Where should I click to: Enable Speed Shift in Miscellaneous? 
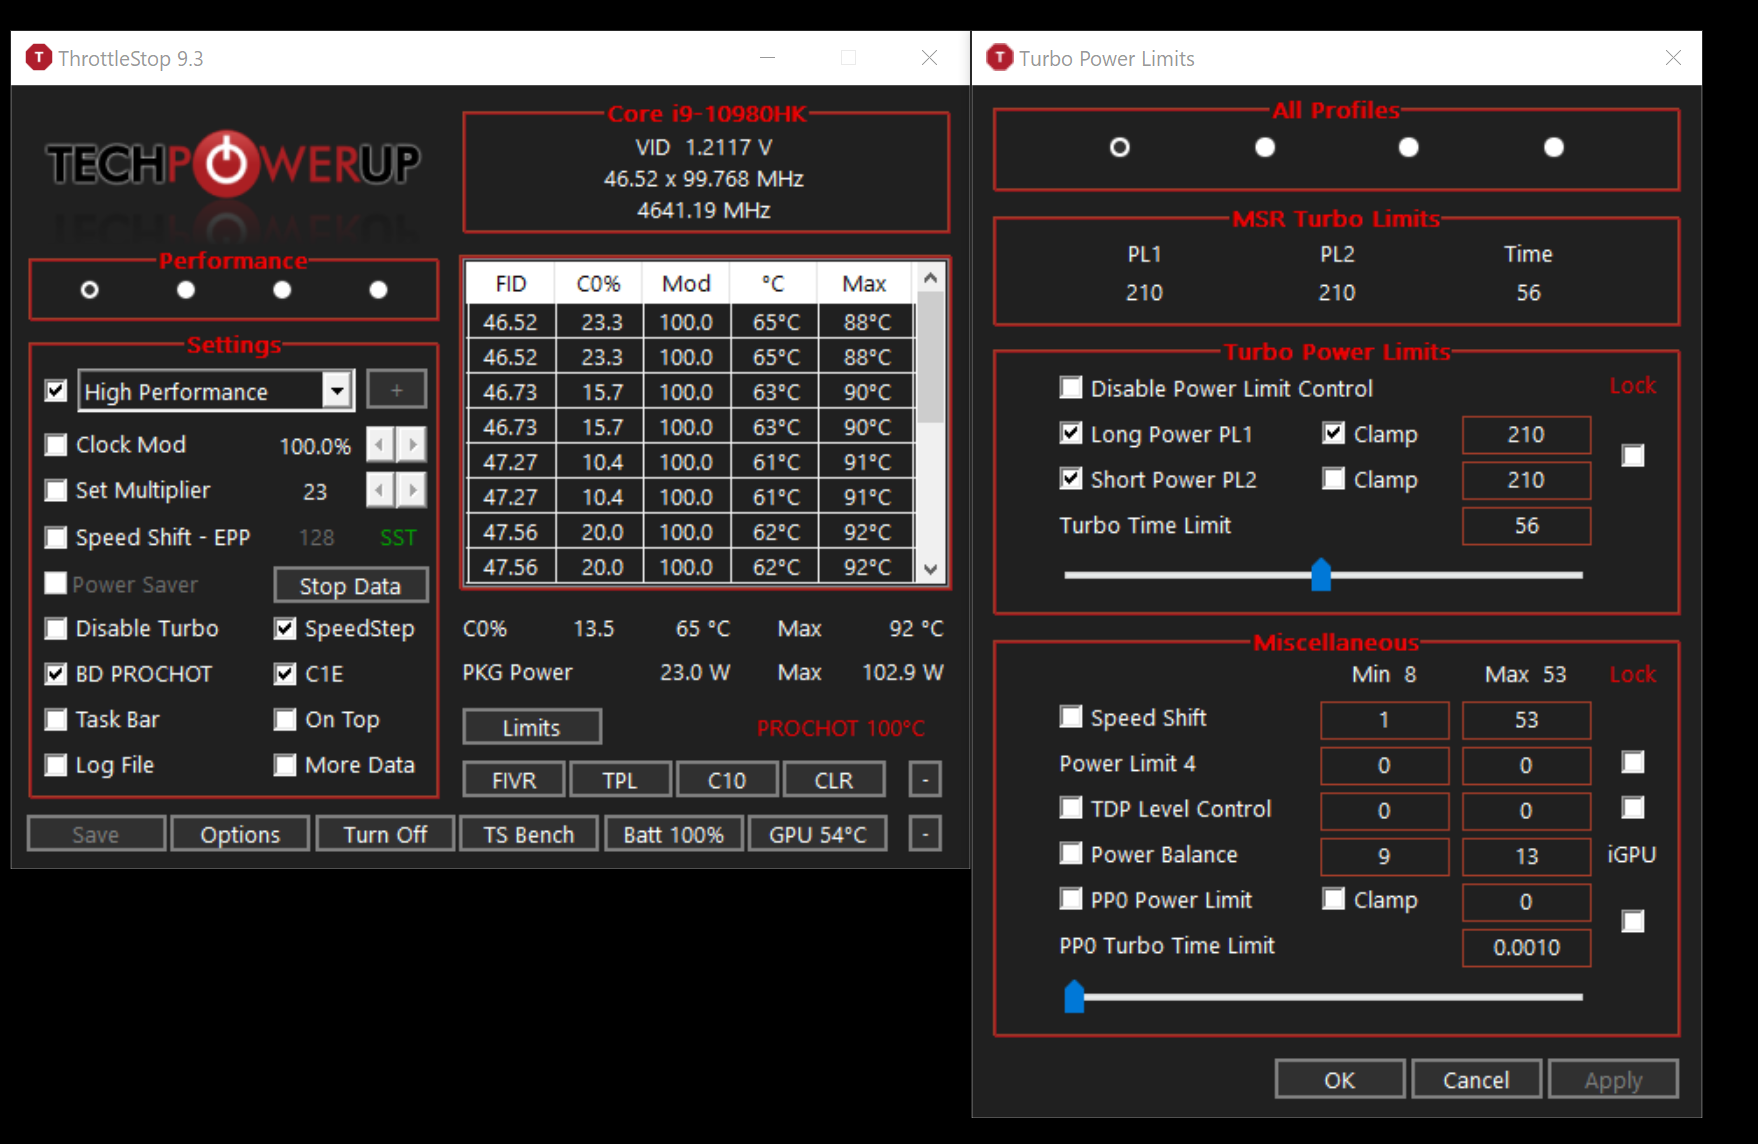(1071, 717)
